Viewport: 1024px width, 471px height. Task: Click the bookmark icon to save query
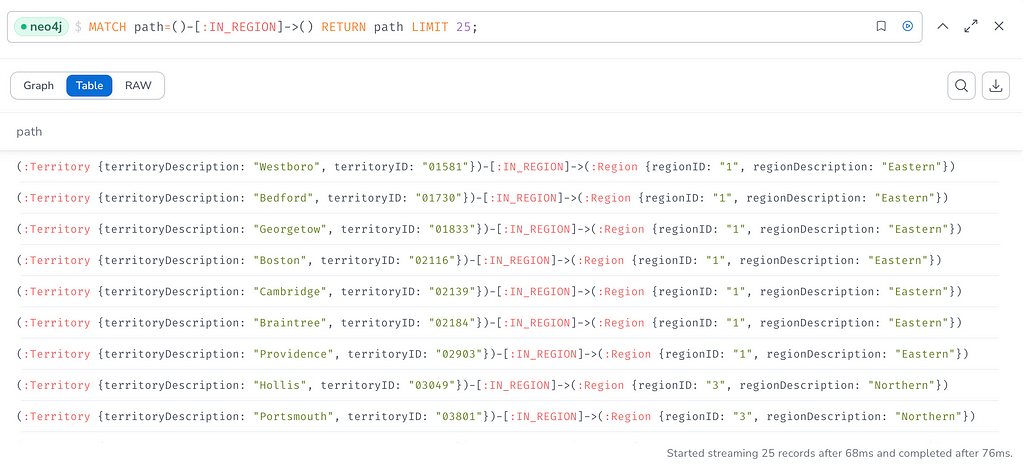pos(881,27)
